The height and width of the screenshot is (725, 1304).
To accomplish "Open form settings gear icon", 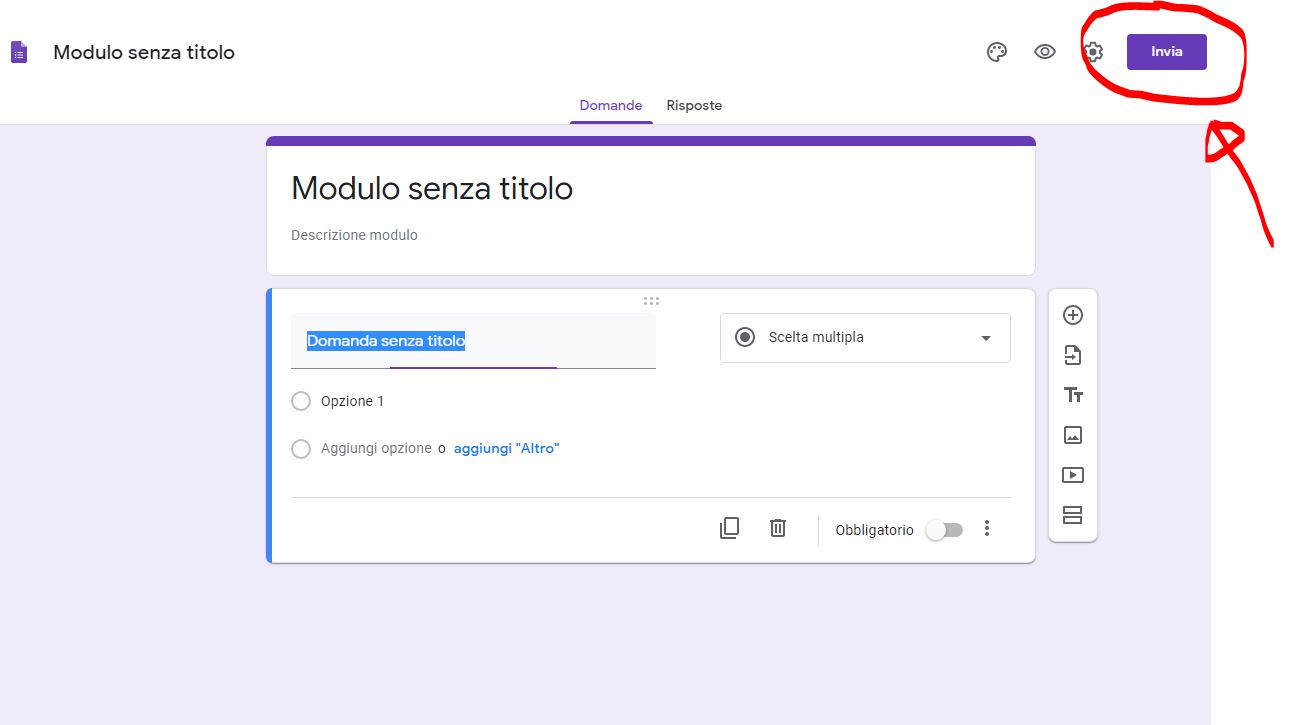I will pos(1093,52).
